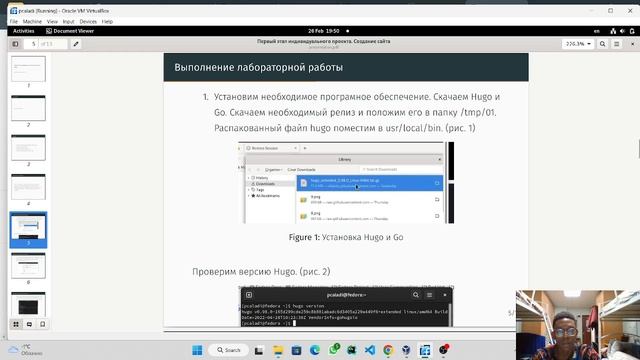Open VirtualBox Manager cube icon on taskbar
The width and height of the screenshot is (640, 360).
[406, 350]
